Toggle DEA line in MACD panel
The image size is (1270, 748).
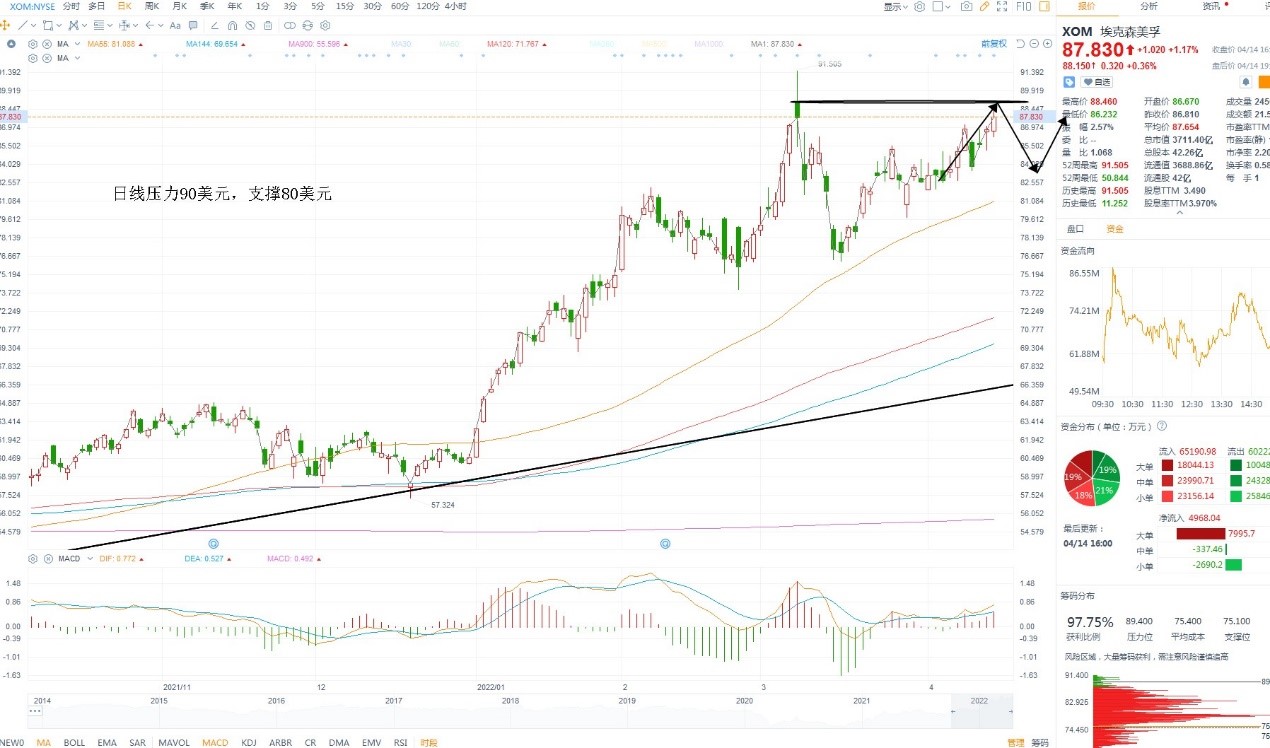pyautogui.click(x=207, y=558)
